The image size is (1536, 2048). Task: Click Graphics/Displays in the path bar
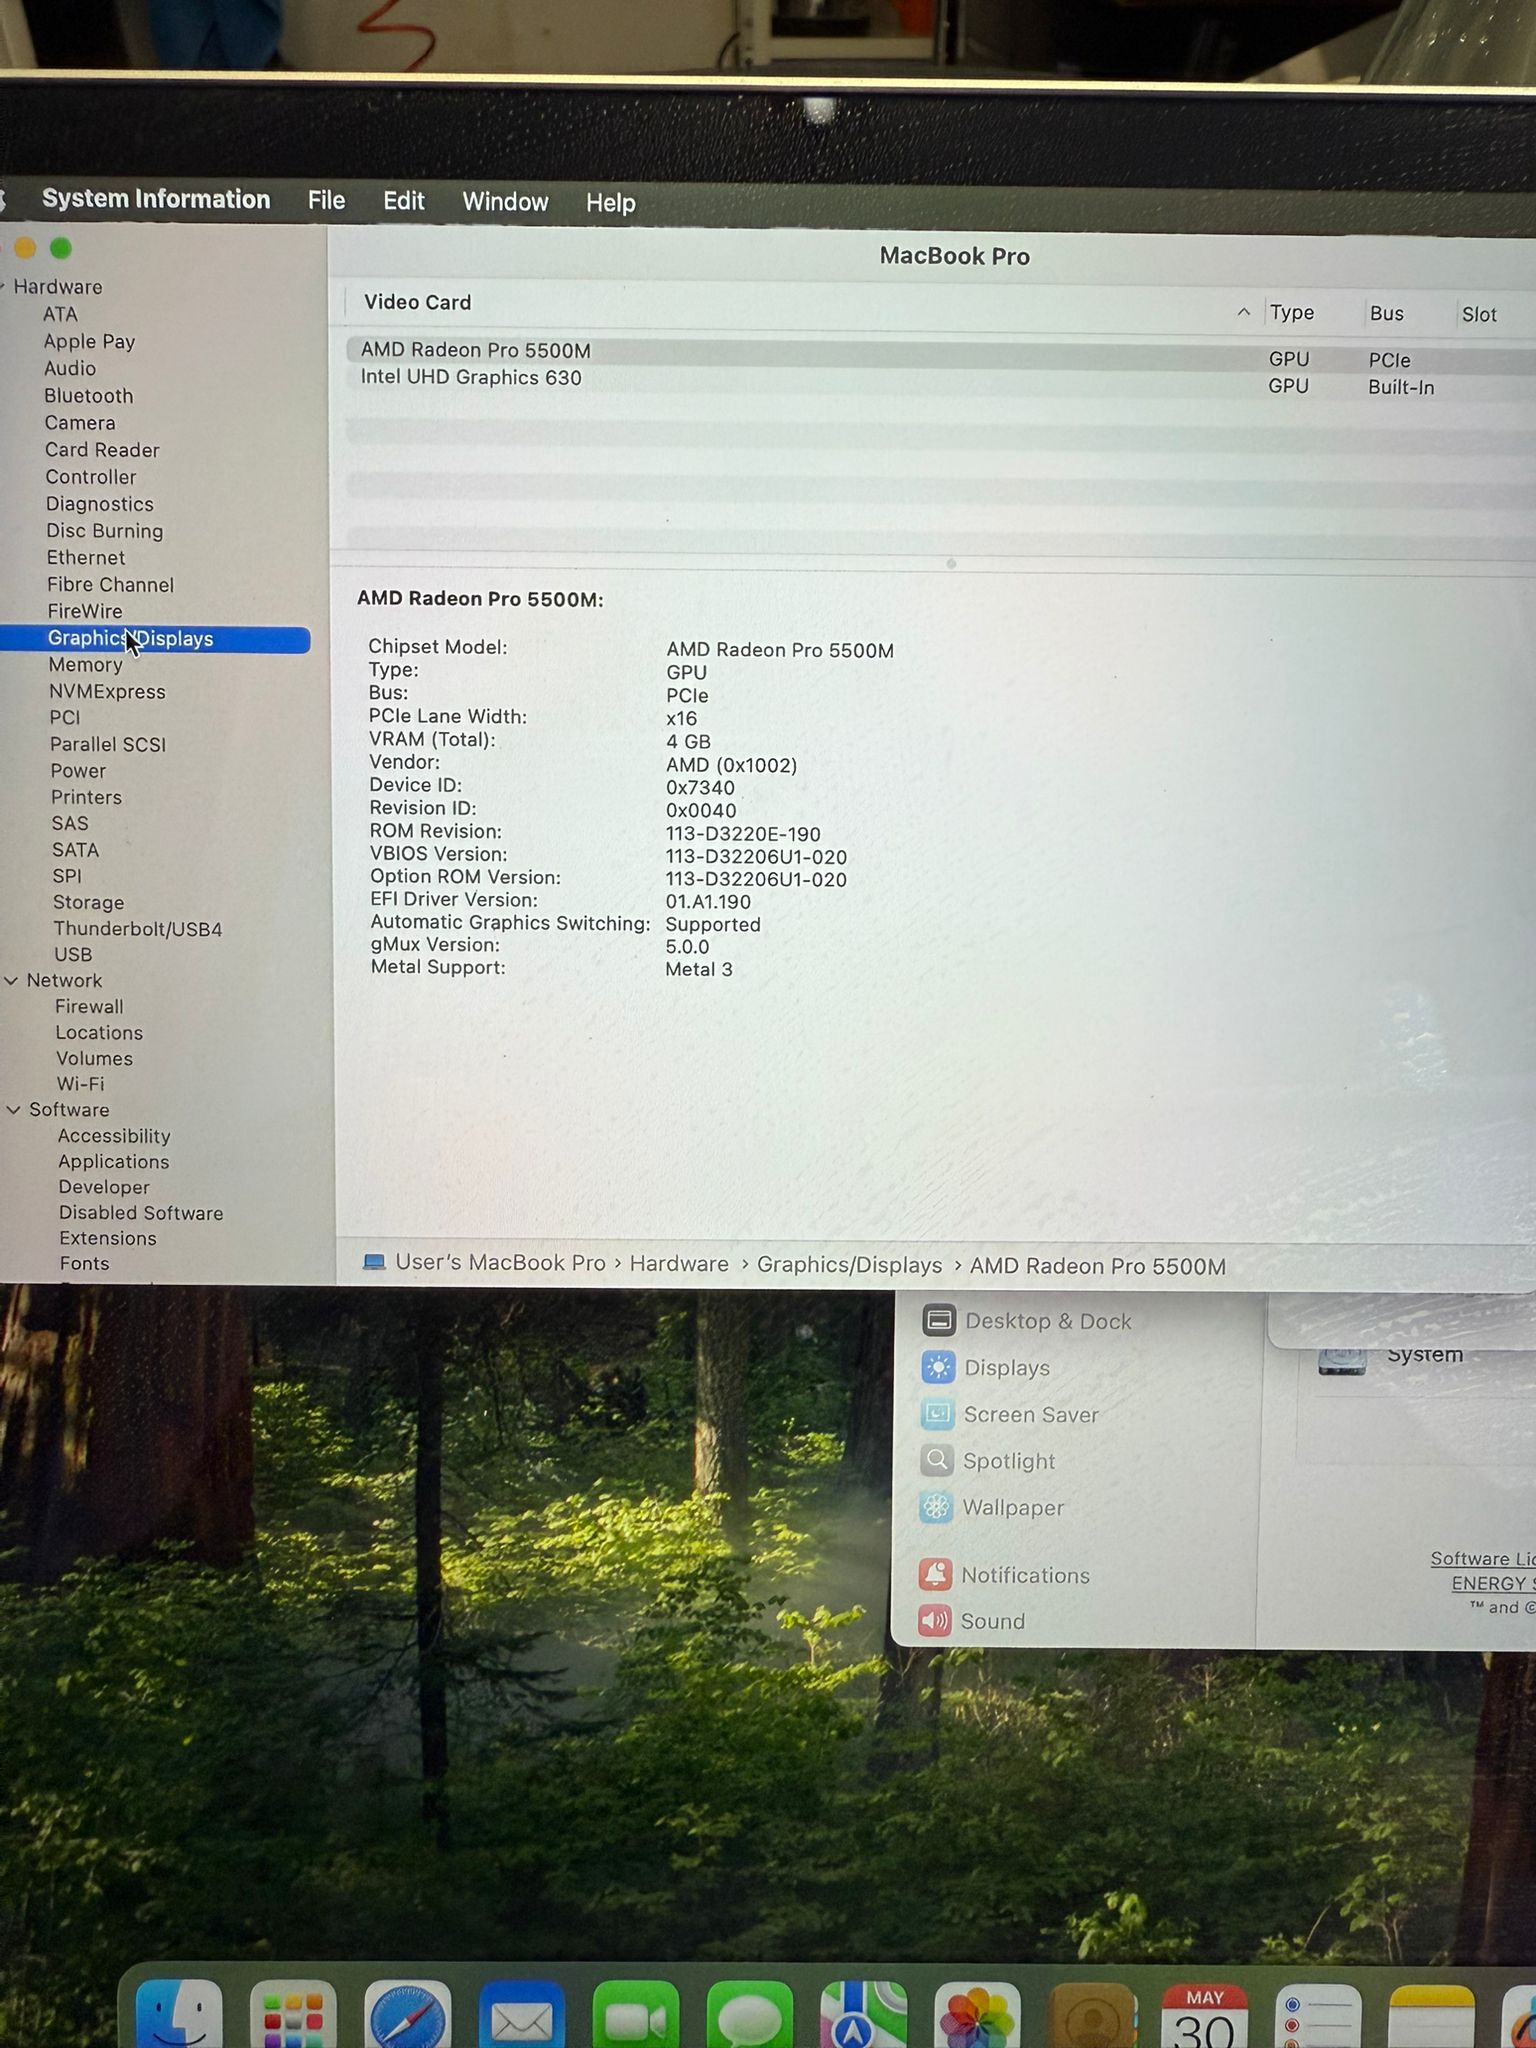point(849,1265)
